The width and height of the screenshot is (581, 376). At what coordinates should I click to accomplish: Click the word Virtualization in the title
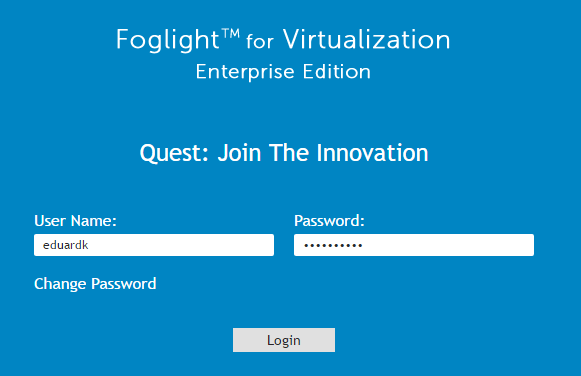tap(366, 39)
